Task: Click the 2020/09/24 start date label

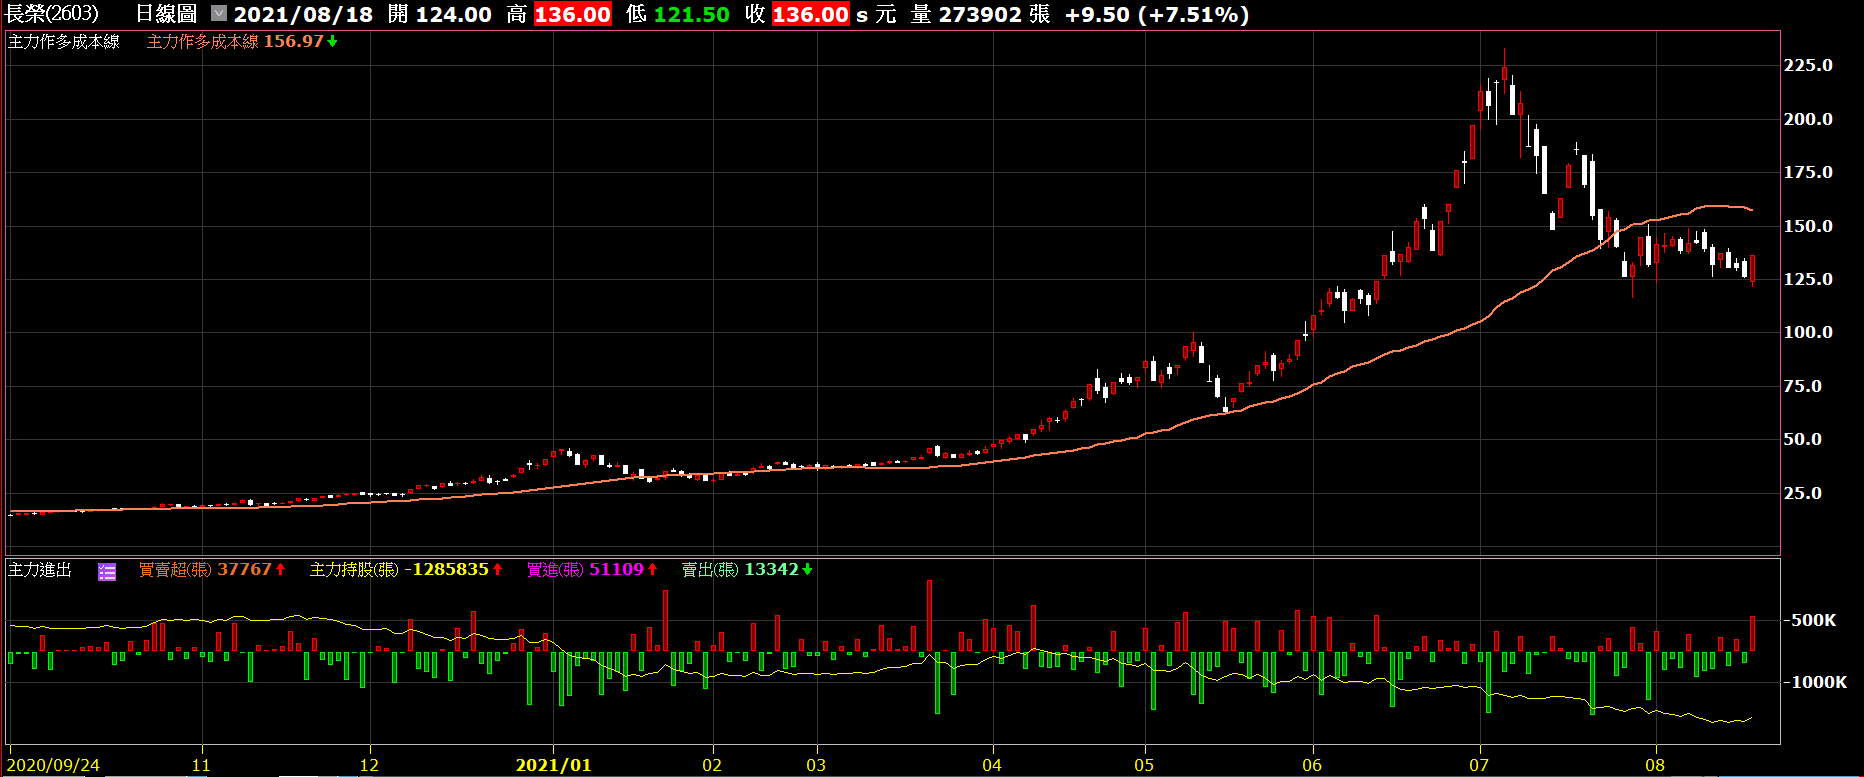Action: [54, 766]
